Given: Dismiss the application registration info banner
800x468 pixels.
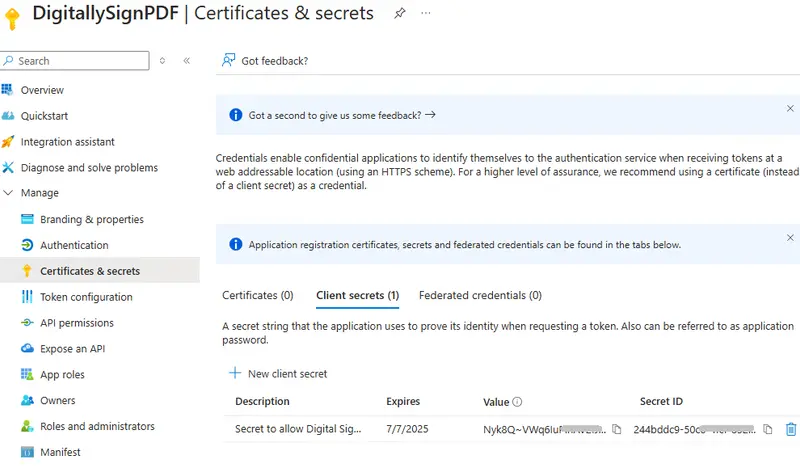Looking at the screenshot, I should 790,238.
